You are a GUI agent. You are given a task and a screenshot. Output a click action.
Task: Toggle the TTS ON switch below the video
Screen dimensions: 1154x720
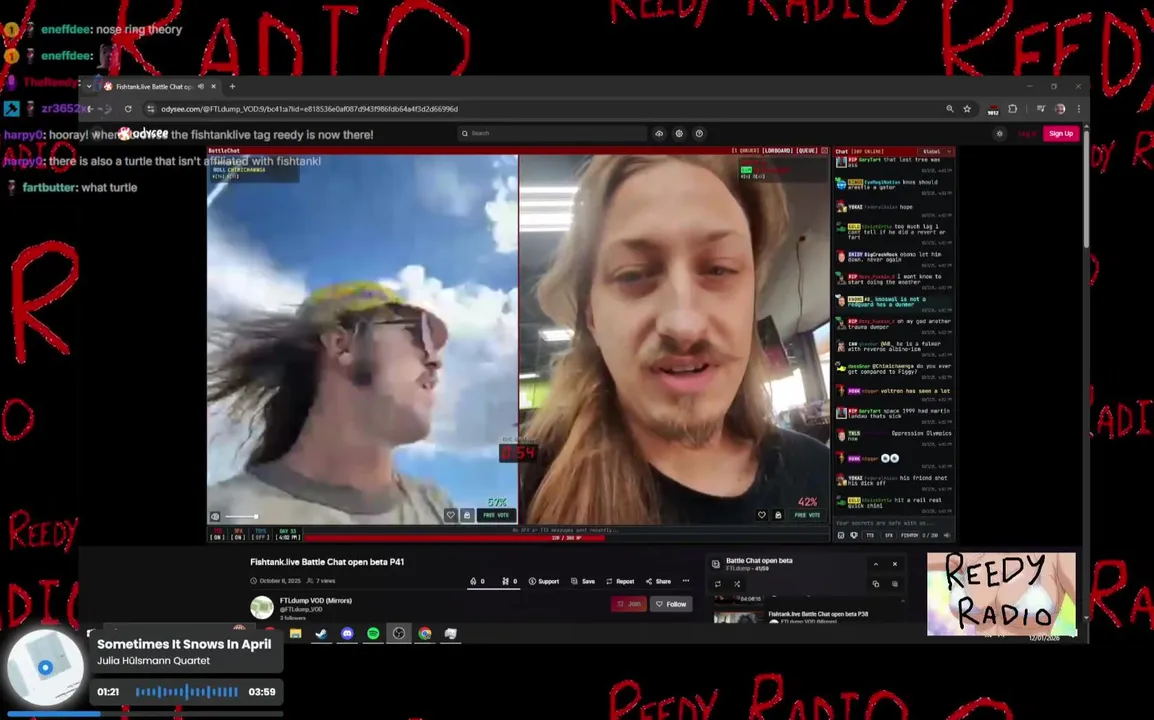coord(217,534)
